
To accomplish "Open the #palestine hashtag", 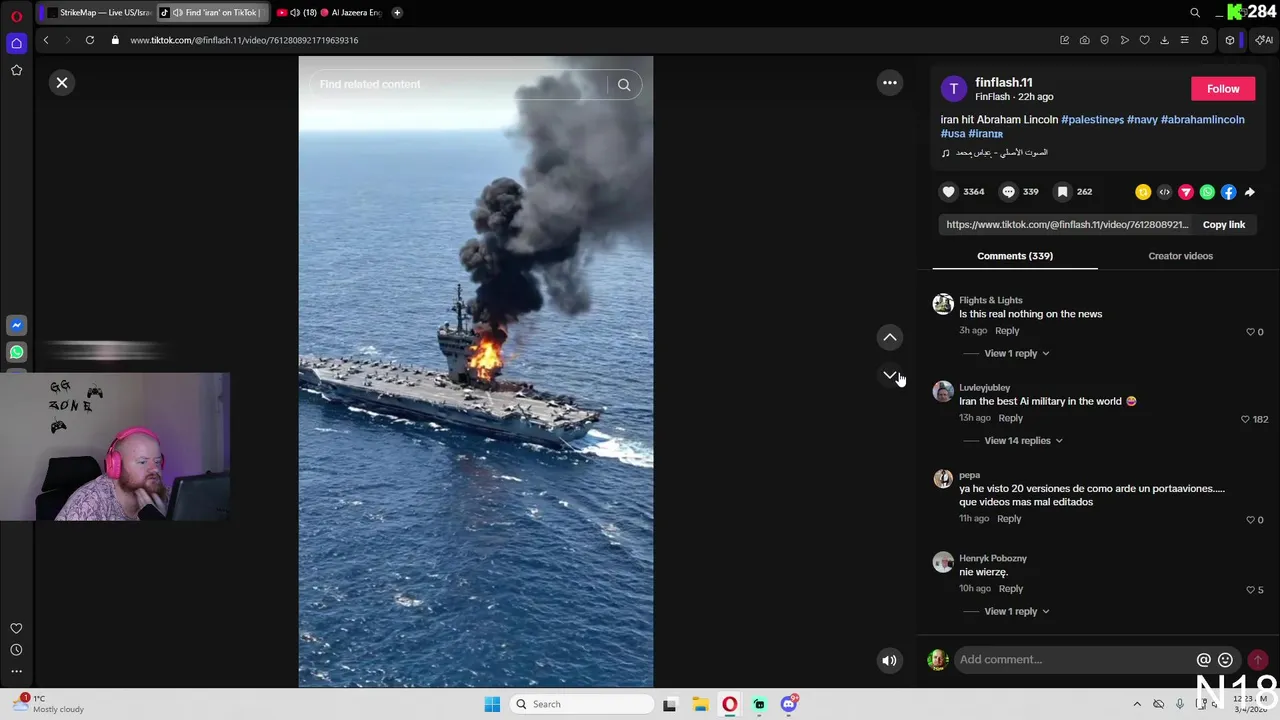I will 1092,119.
